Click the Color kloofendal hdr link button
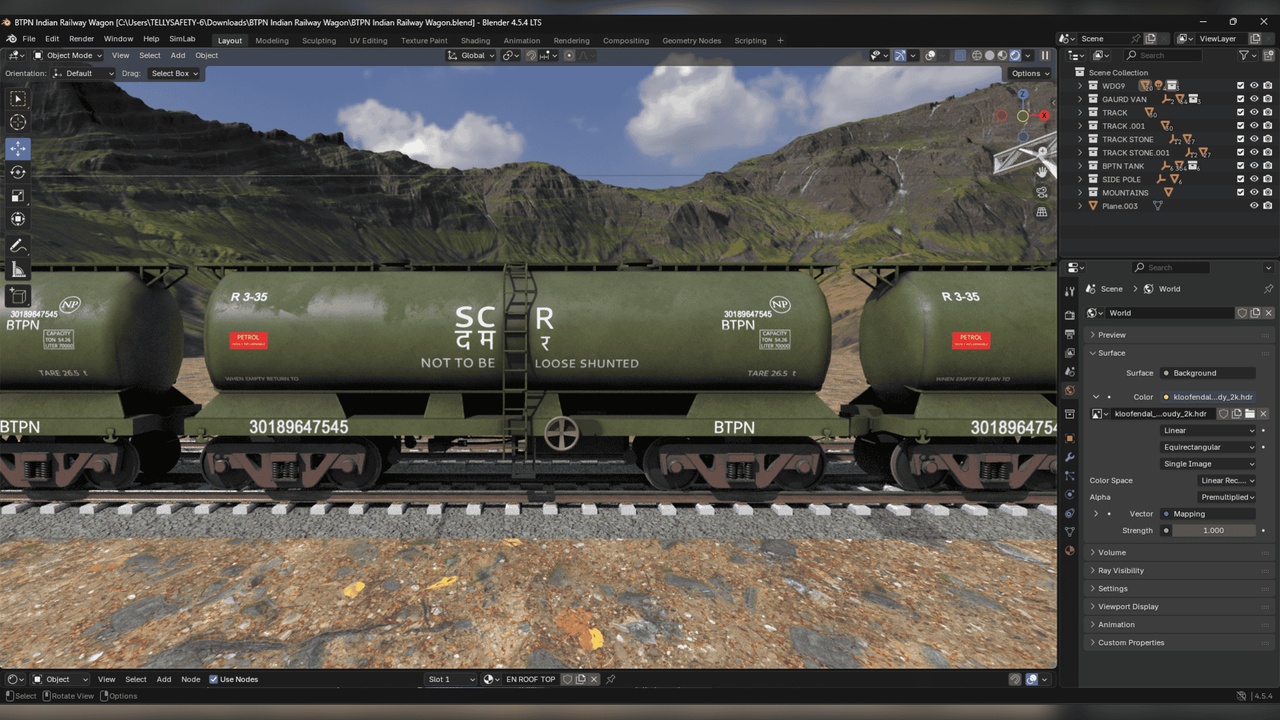 click(x=1208, y=397)
